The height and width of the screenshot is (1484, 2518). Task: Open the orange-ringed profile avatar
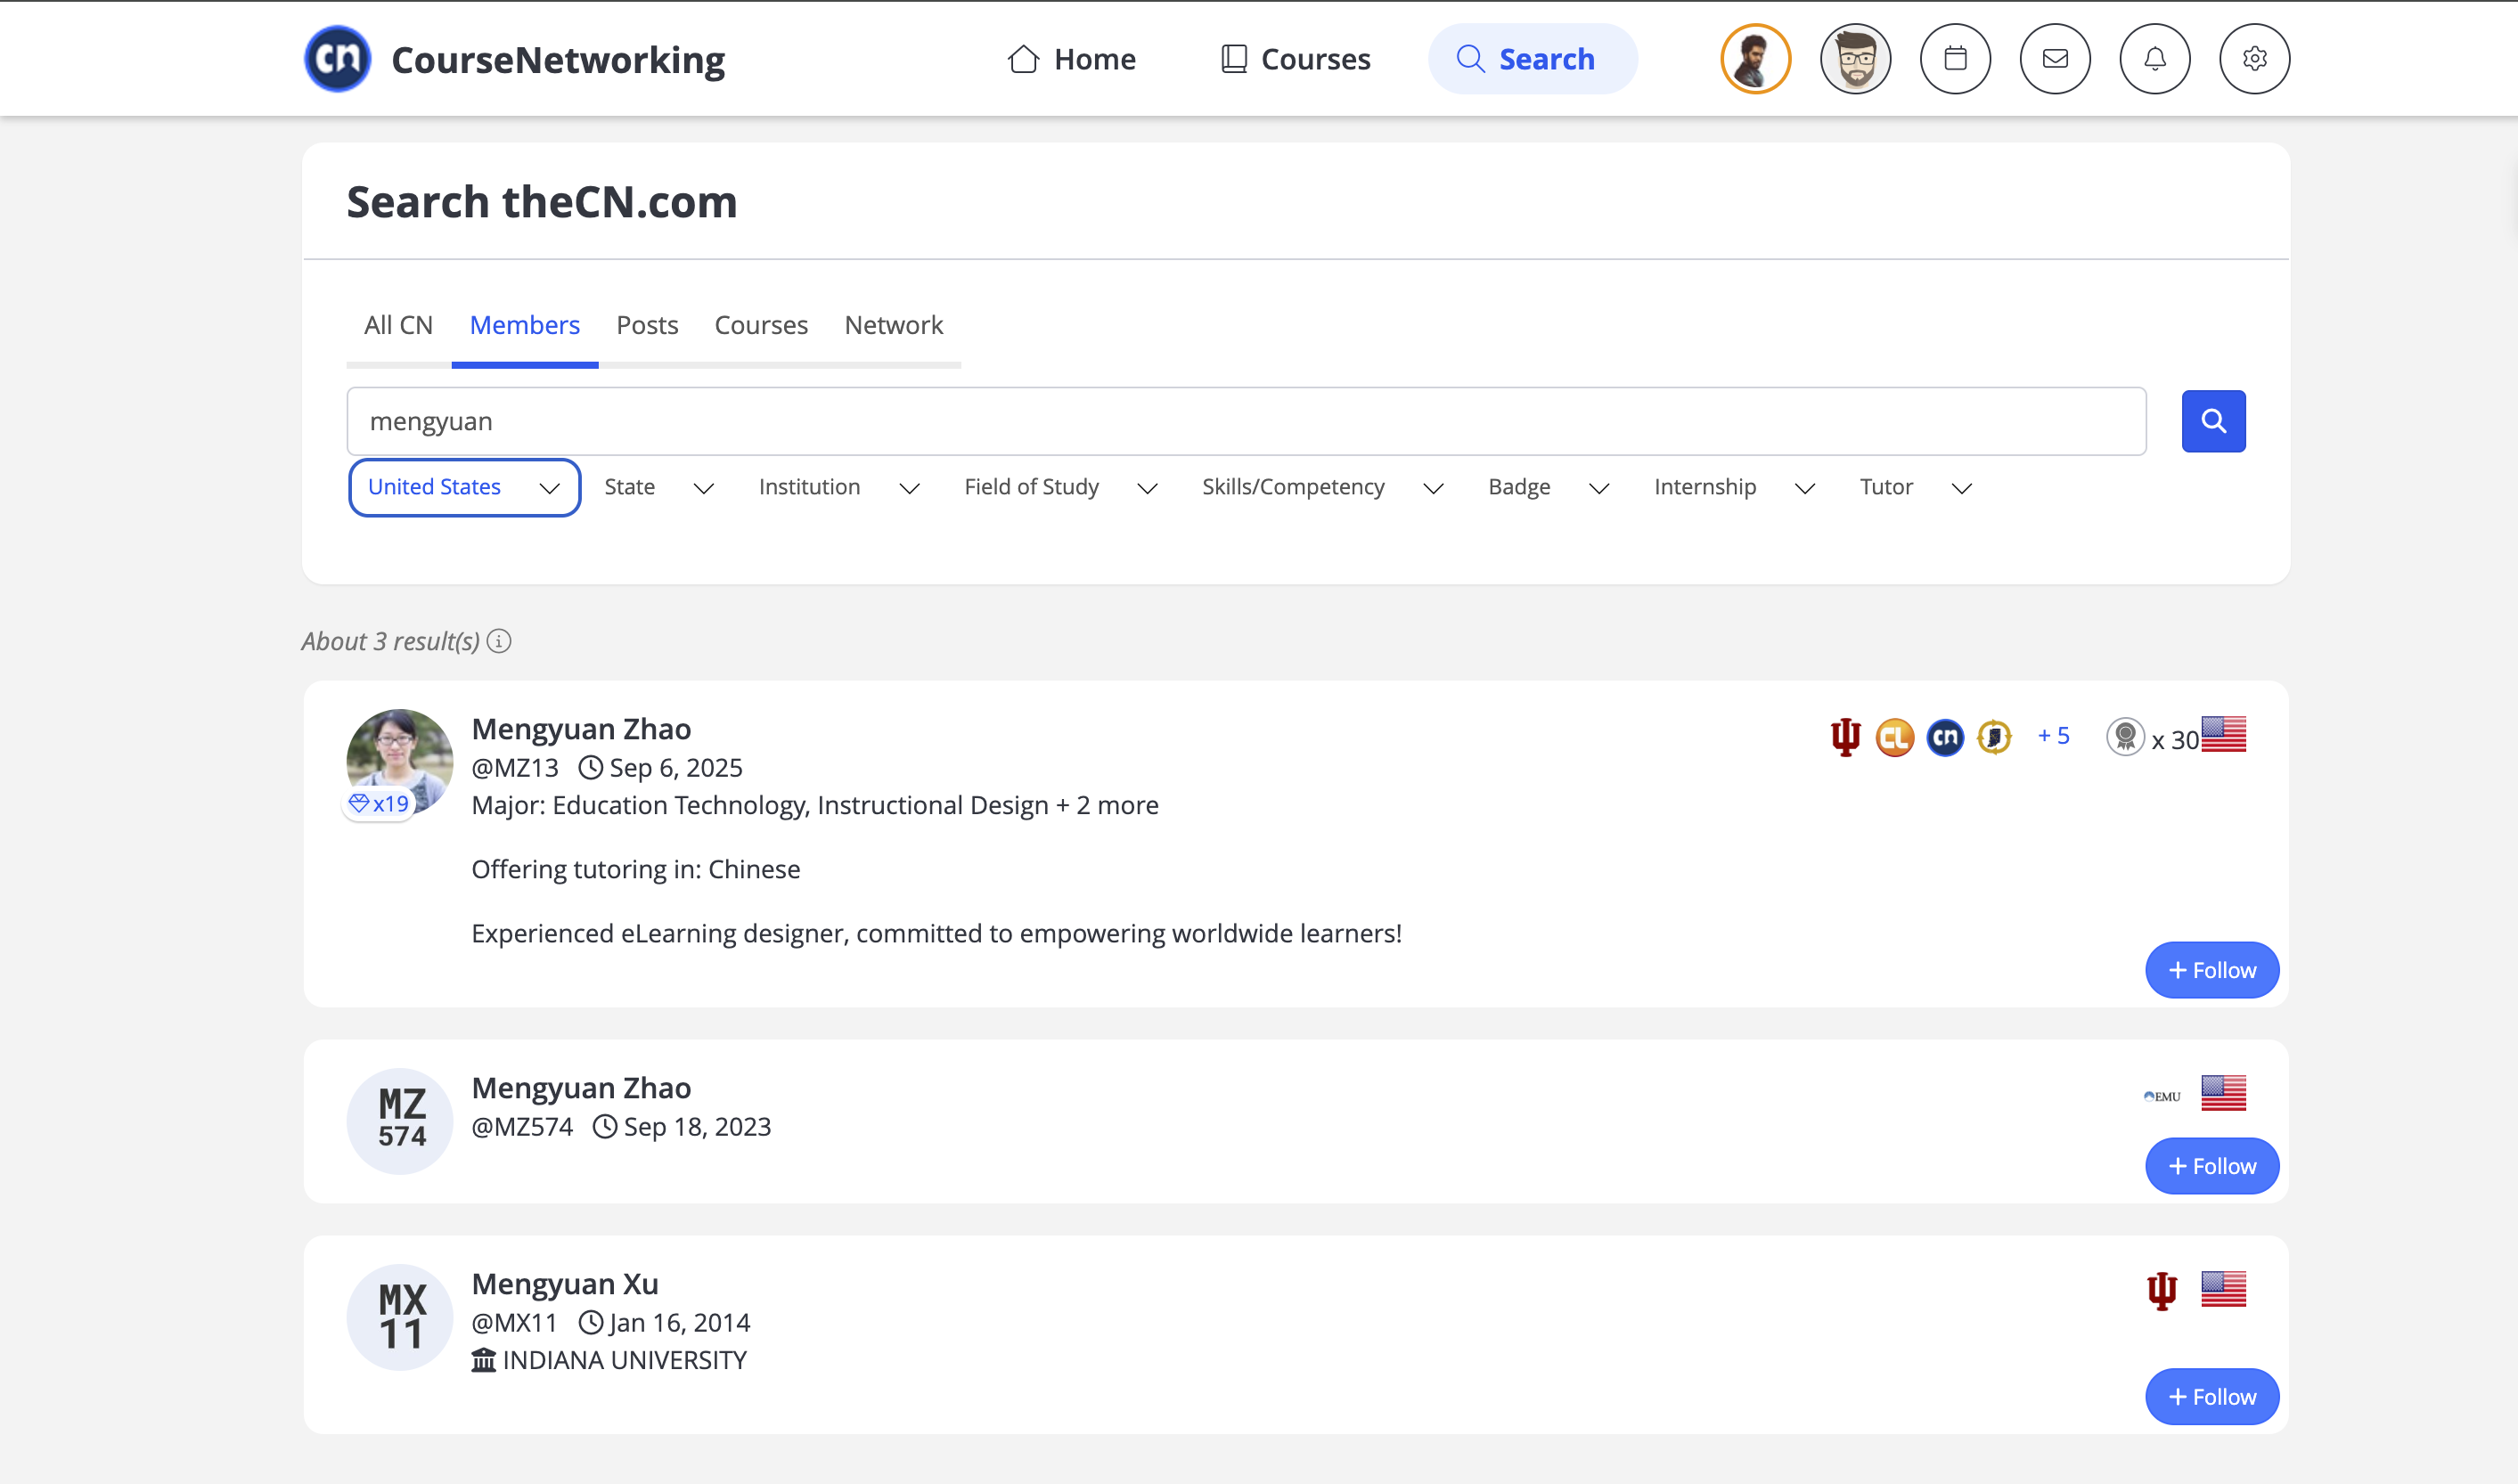[1755, 59]
